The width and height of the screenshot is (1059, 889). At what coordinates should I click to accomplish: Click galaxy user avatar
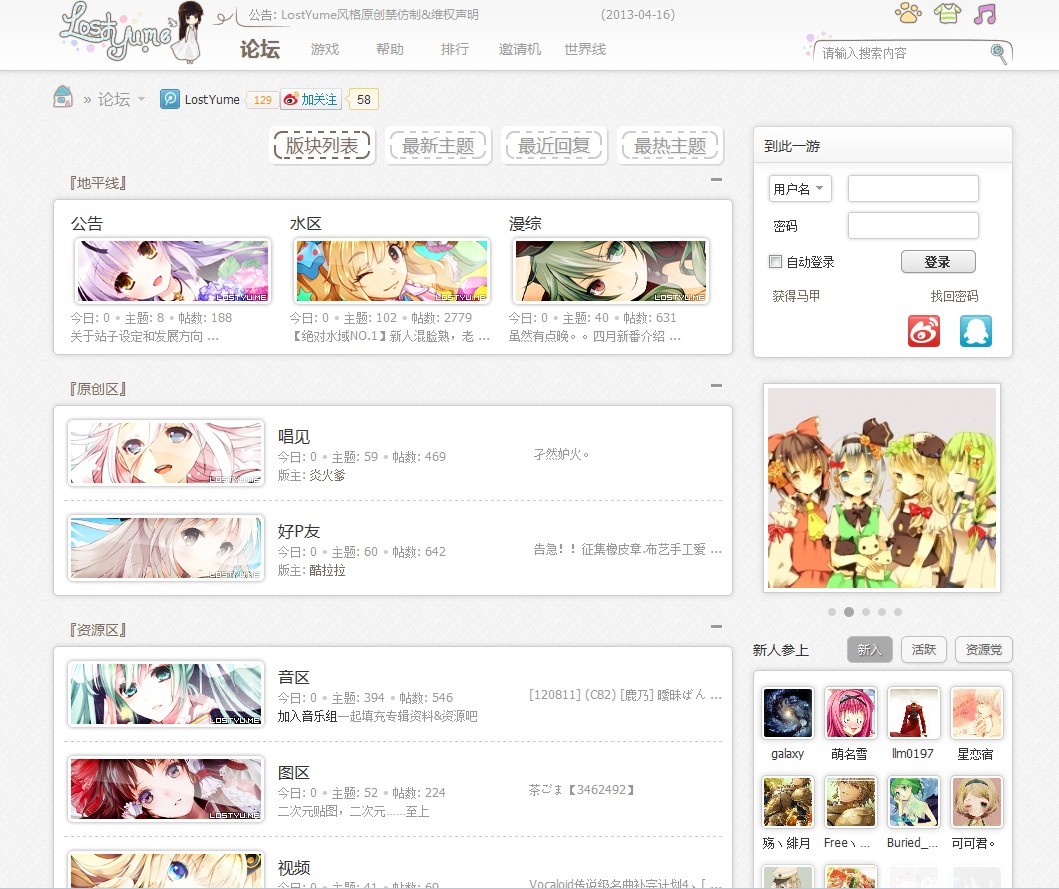(x=787, y=713)
